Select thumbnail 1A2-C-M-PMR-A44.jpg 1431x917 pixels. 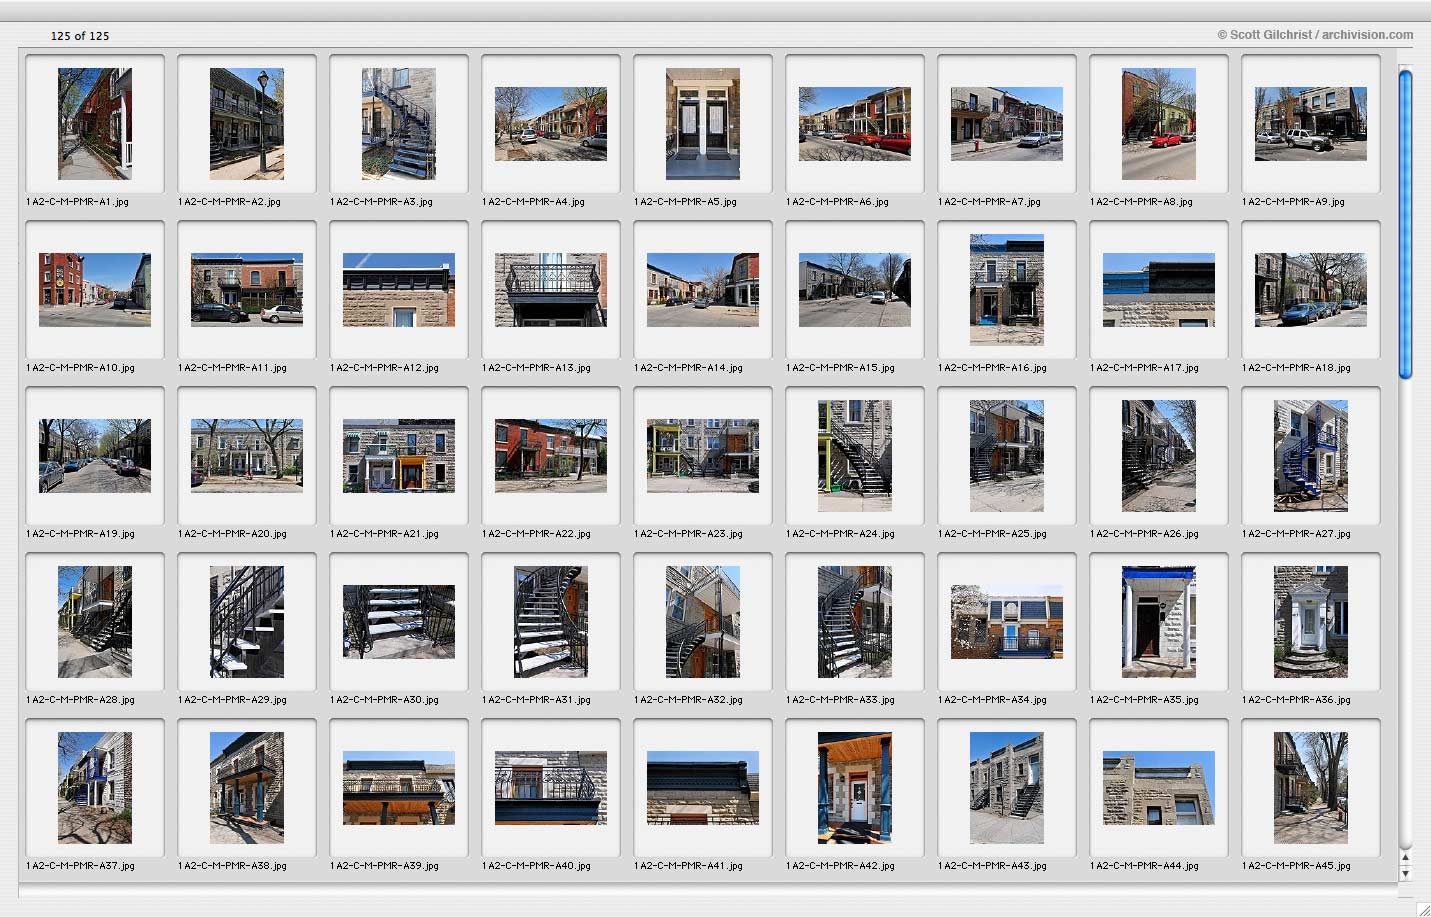(1159, 788)
